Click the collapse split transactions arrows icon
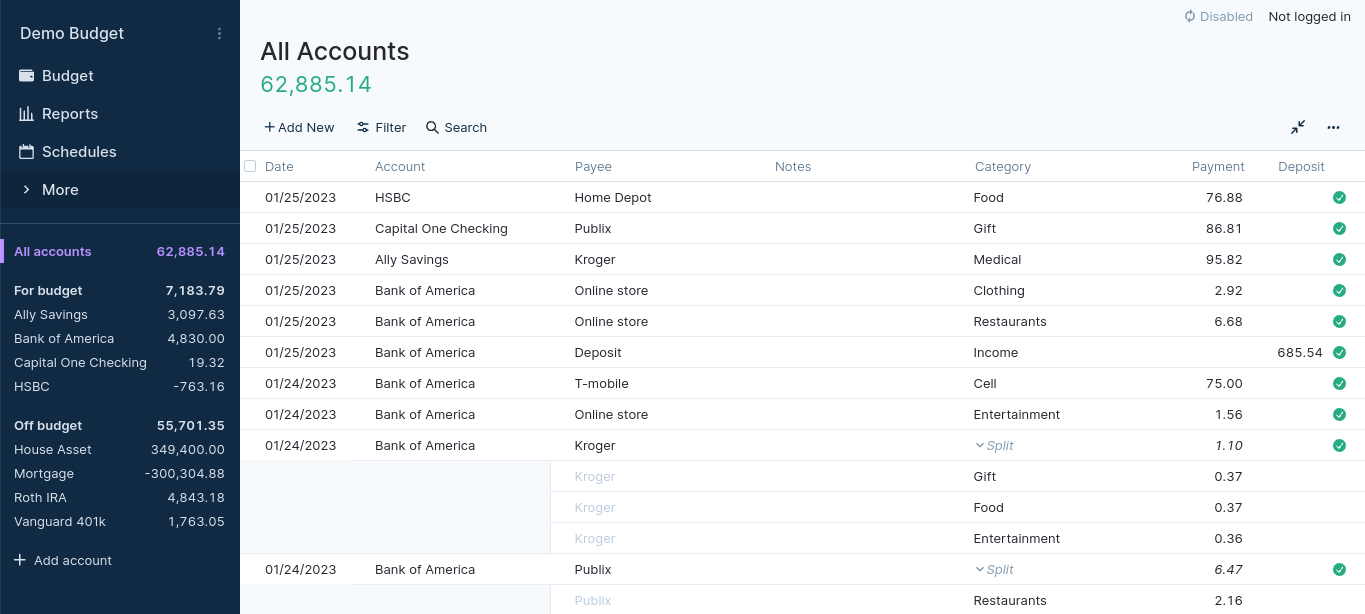 1298,127
